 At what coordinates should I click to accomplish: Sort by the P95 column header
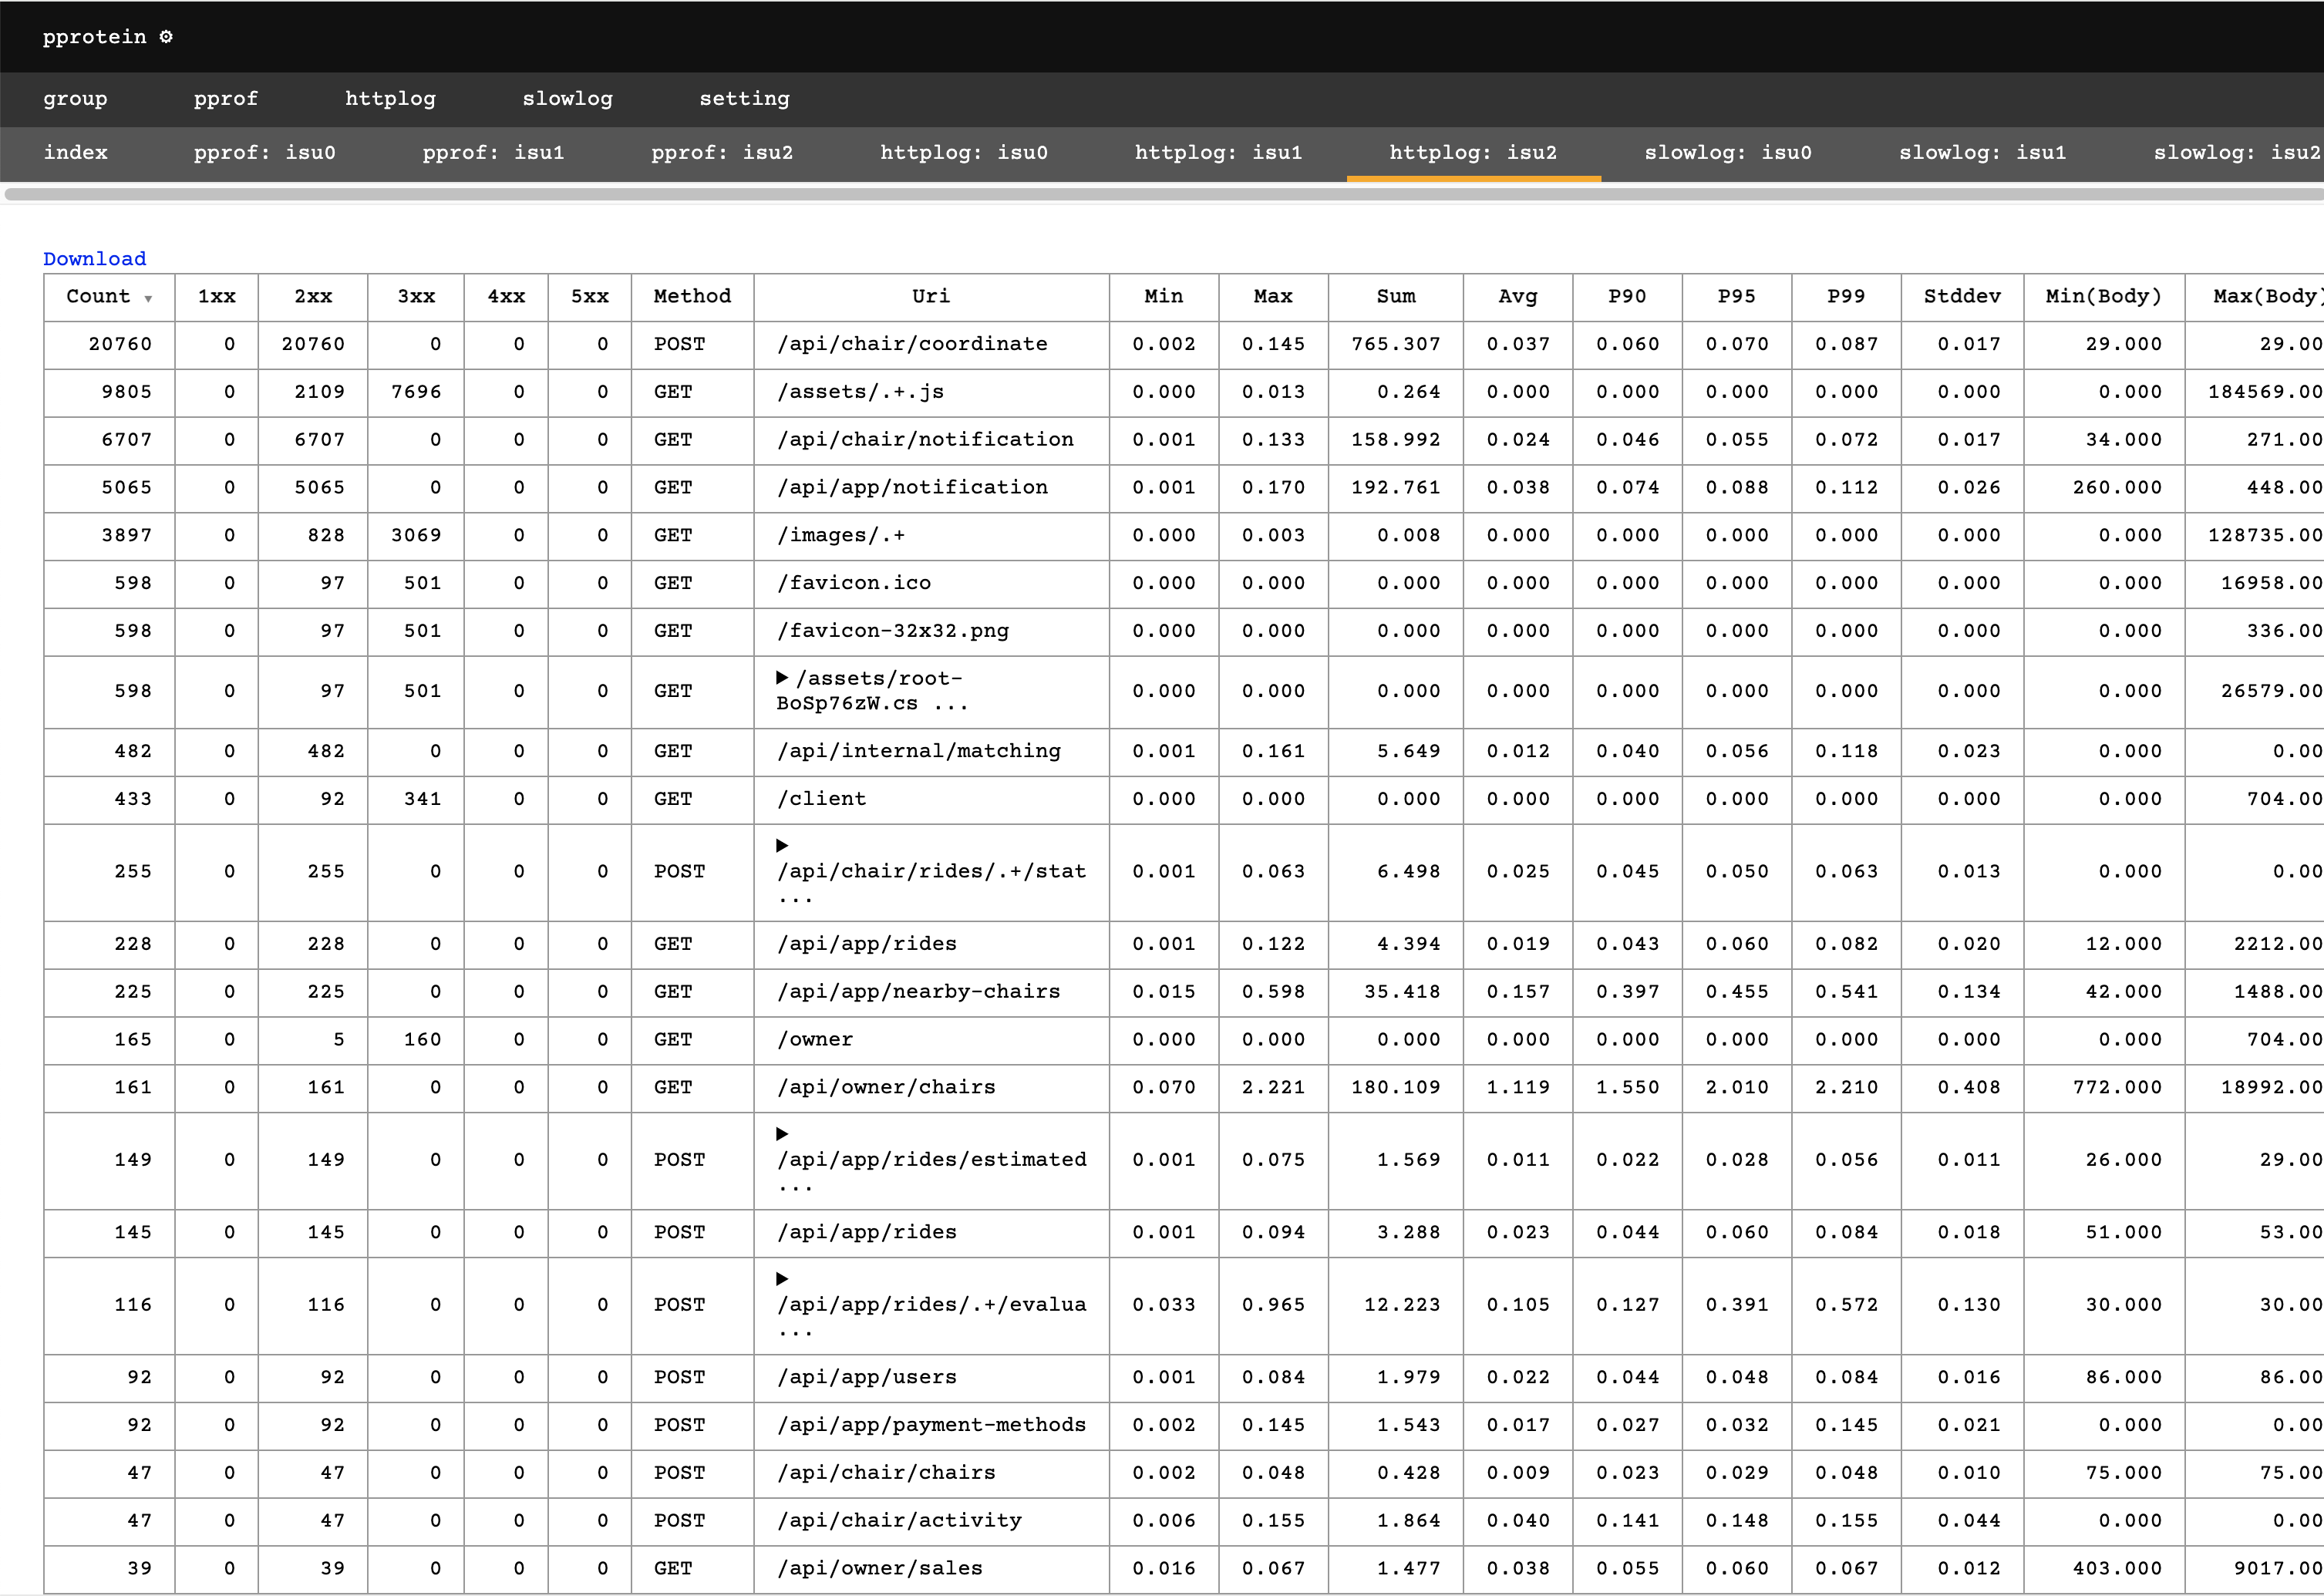pyautogui.click(x=1737, y=297)
